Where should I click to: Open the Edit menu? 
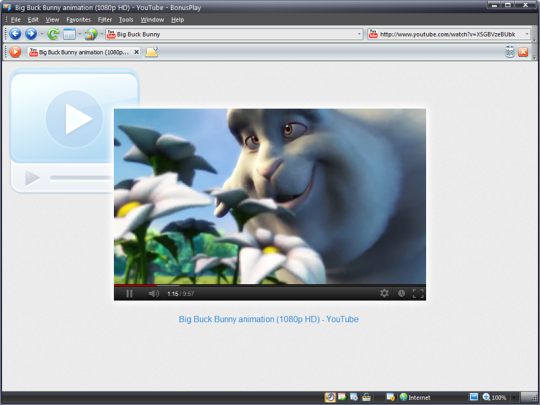pos(33,20)
